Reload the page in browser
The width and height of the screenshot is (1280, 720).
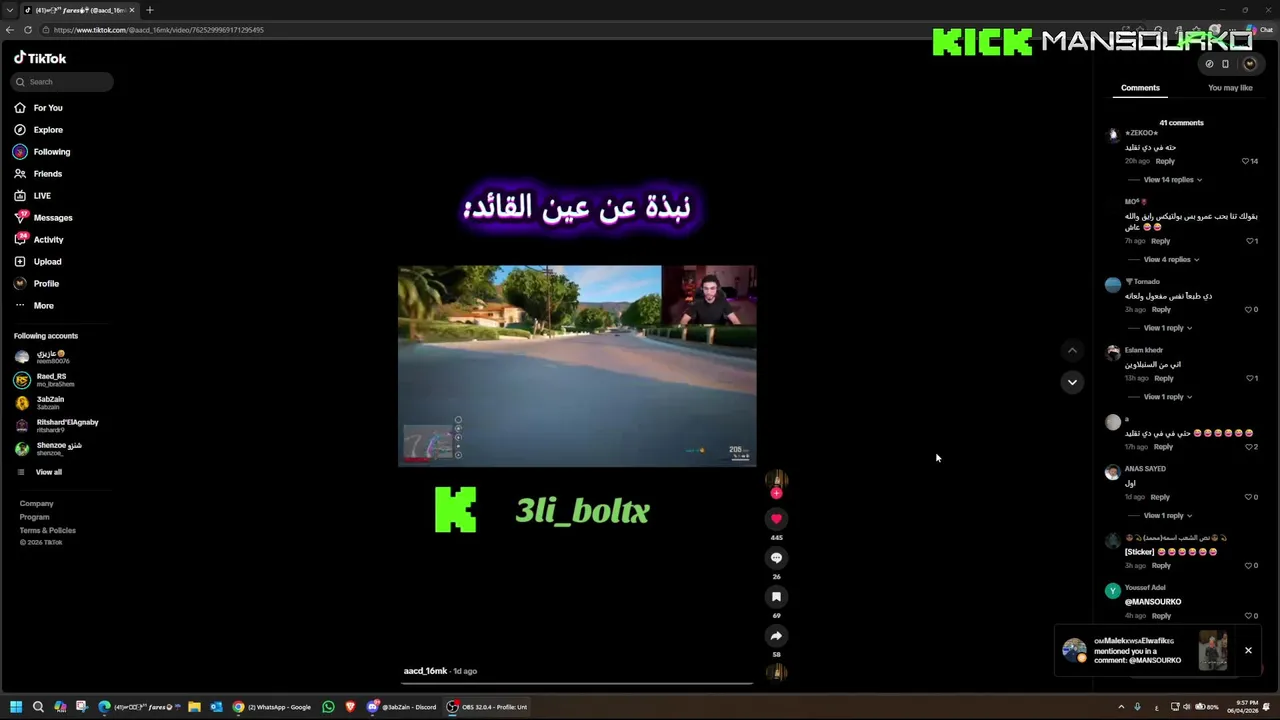(28, 30)
